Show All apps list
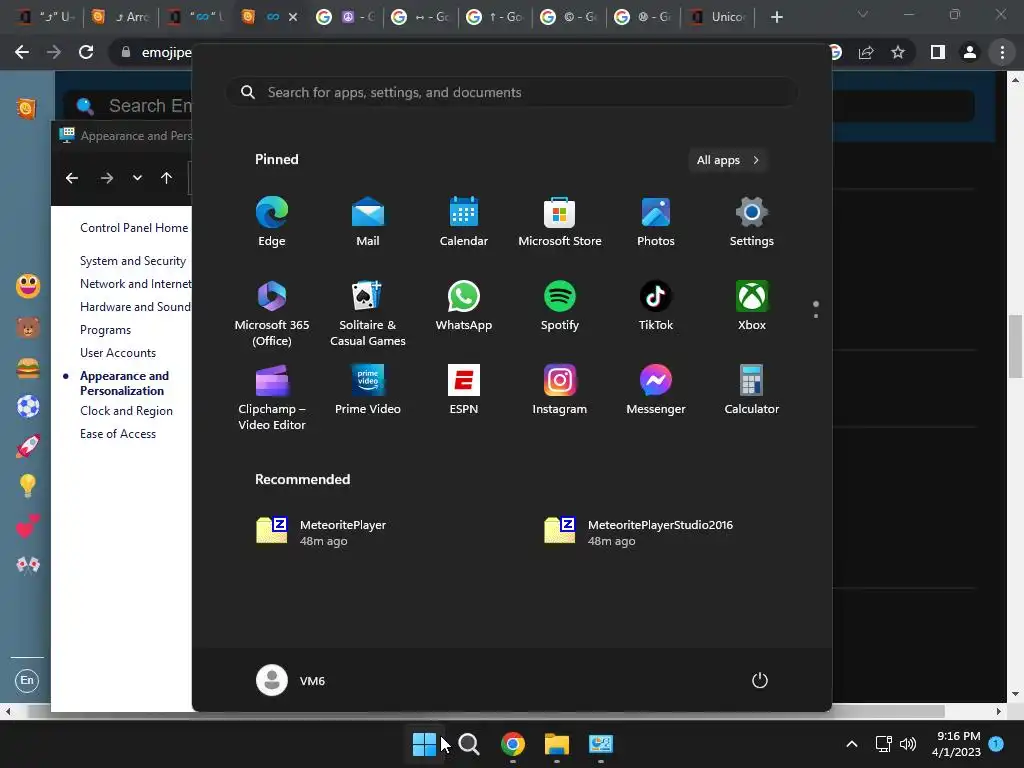 728,160
